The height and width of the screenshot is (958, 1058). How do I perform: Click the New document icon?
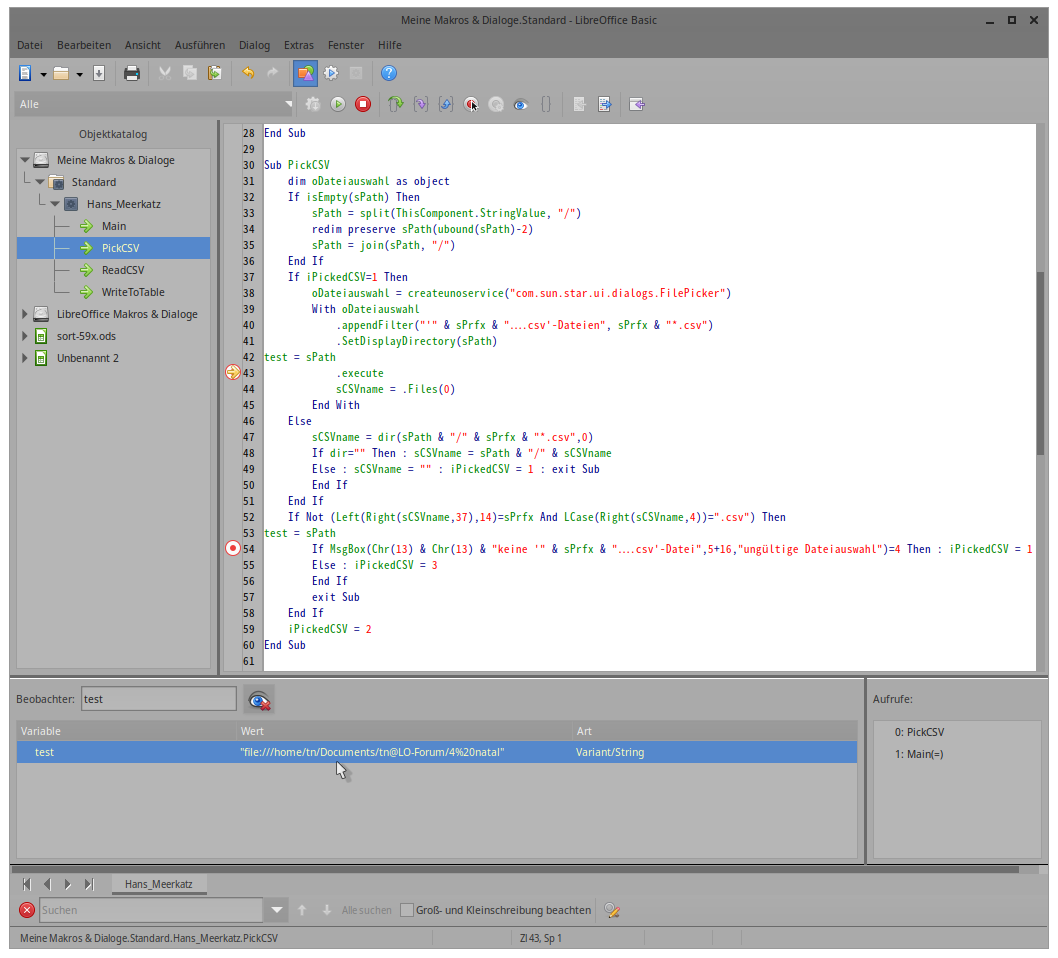pos(25,73)
